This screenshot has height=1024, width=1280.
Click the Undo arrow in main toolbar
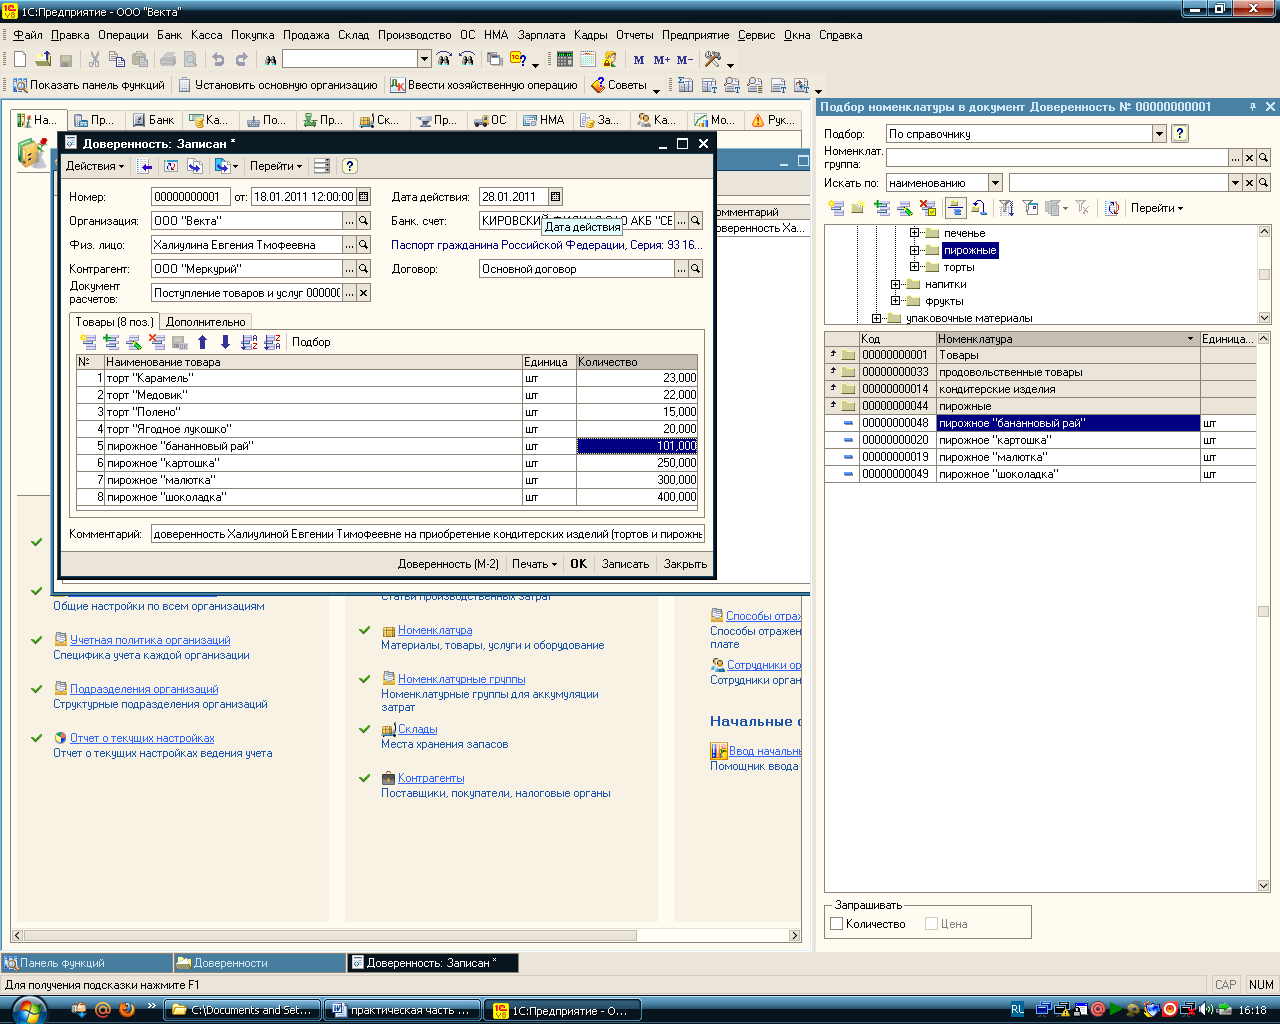pos(218,60)
